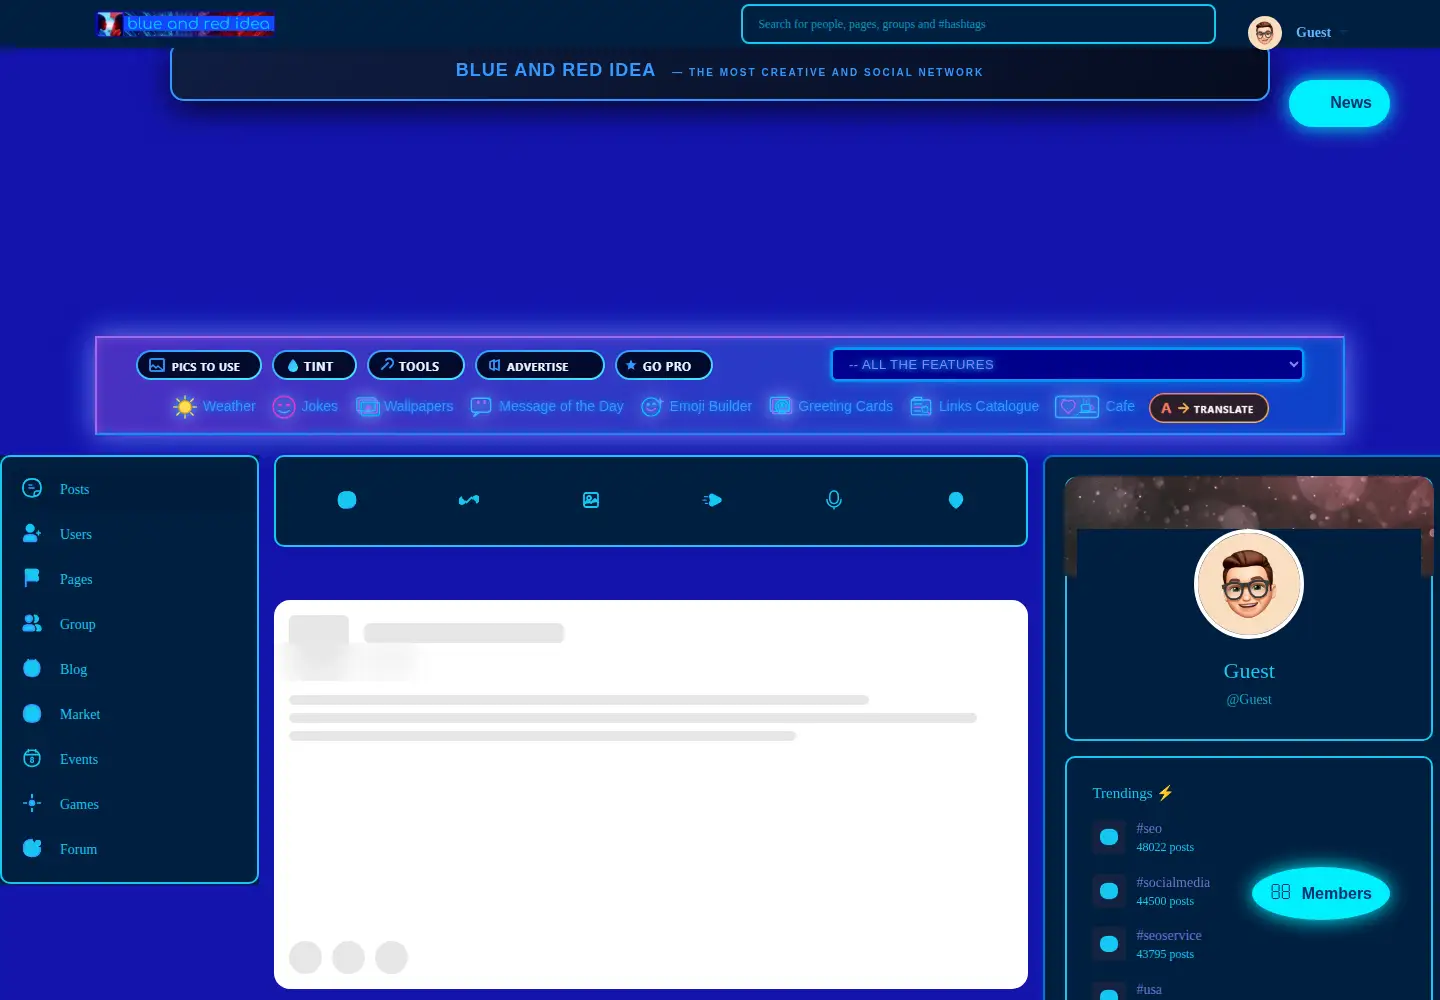
Task: Open the #socialmedia trending hashtag
Action: [1173, 882]
